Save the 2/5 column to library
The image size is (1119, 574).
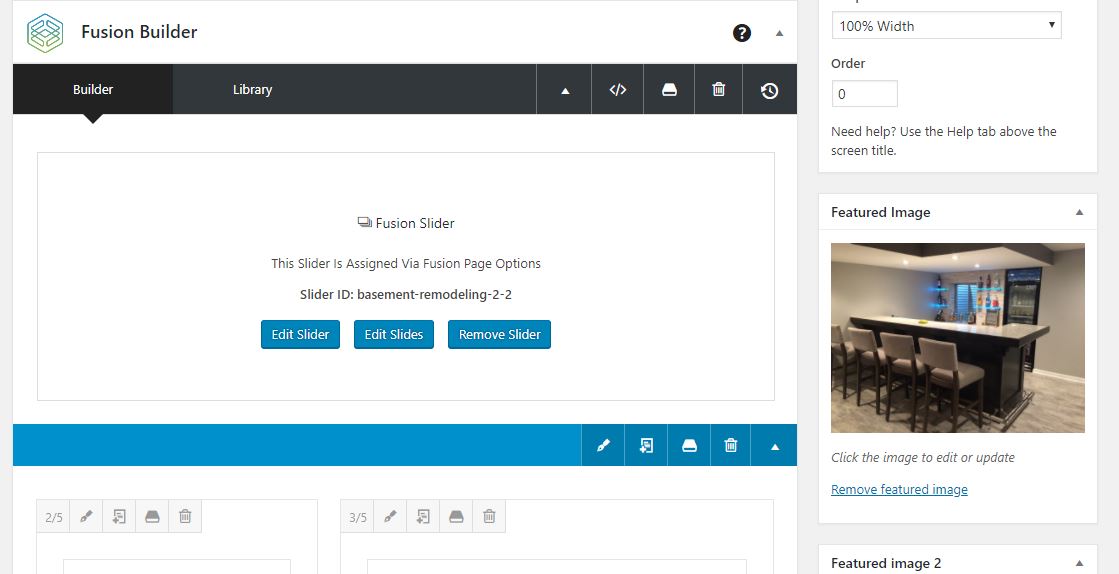click(x=152, y=516)
